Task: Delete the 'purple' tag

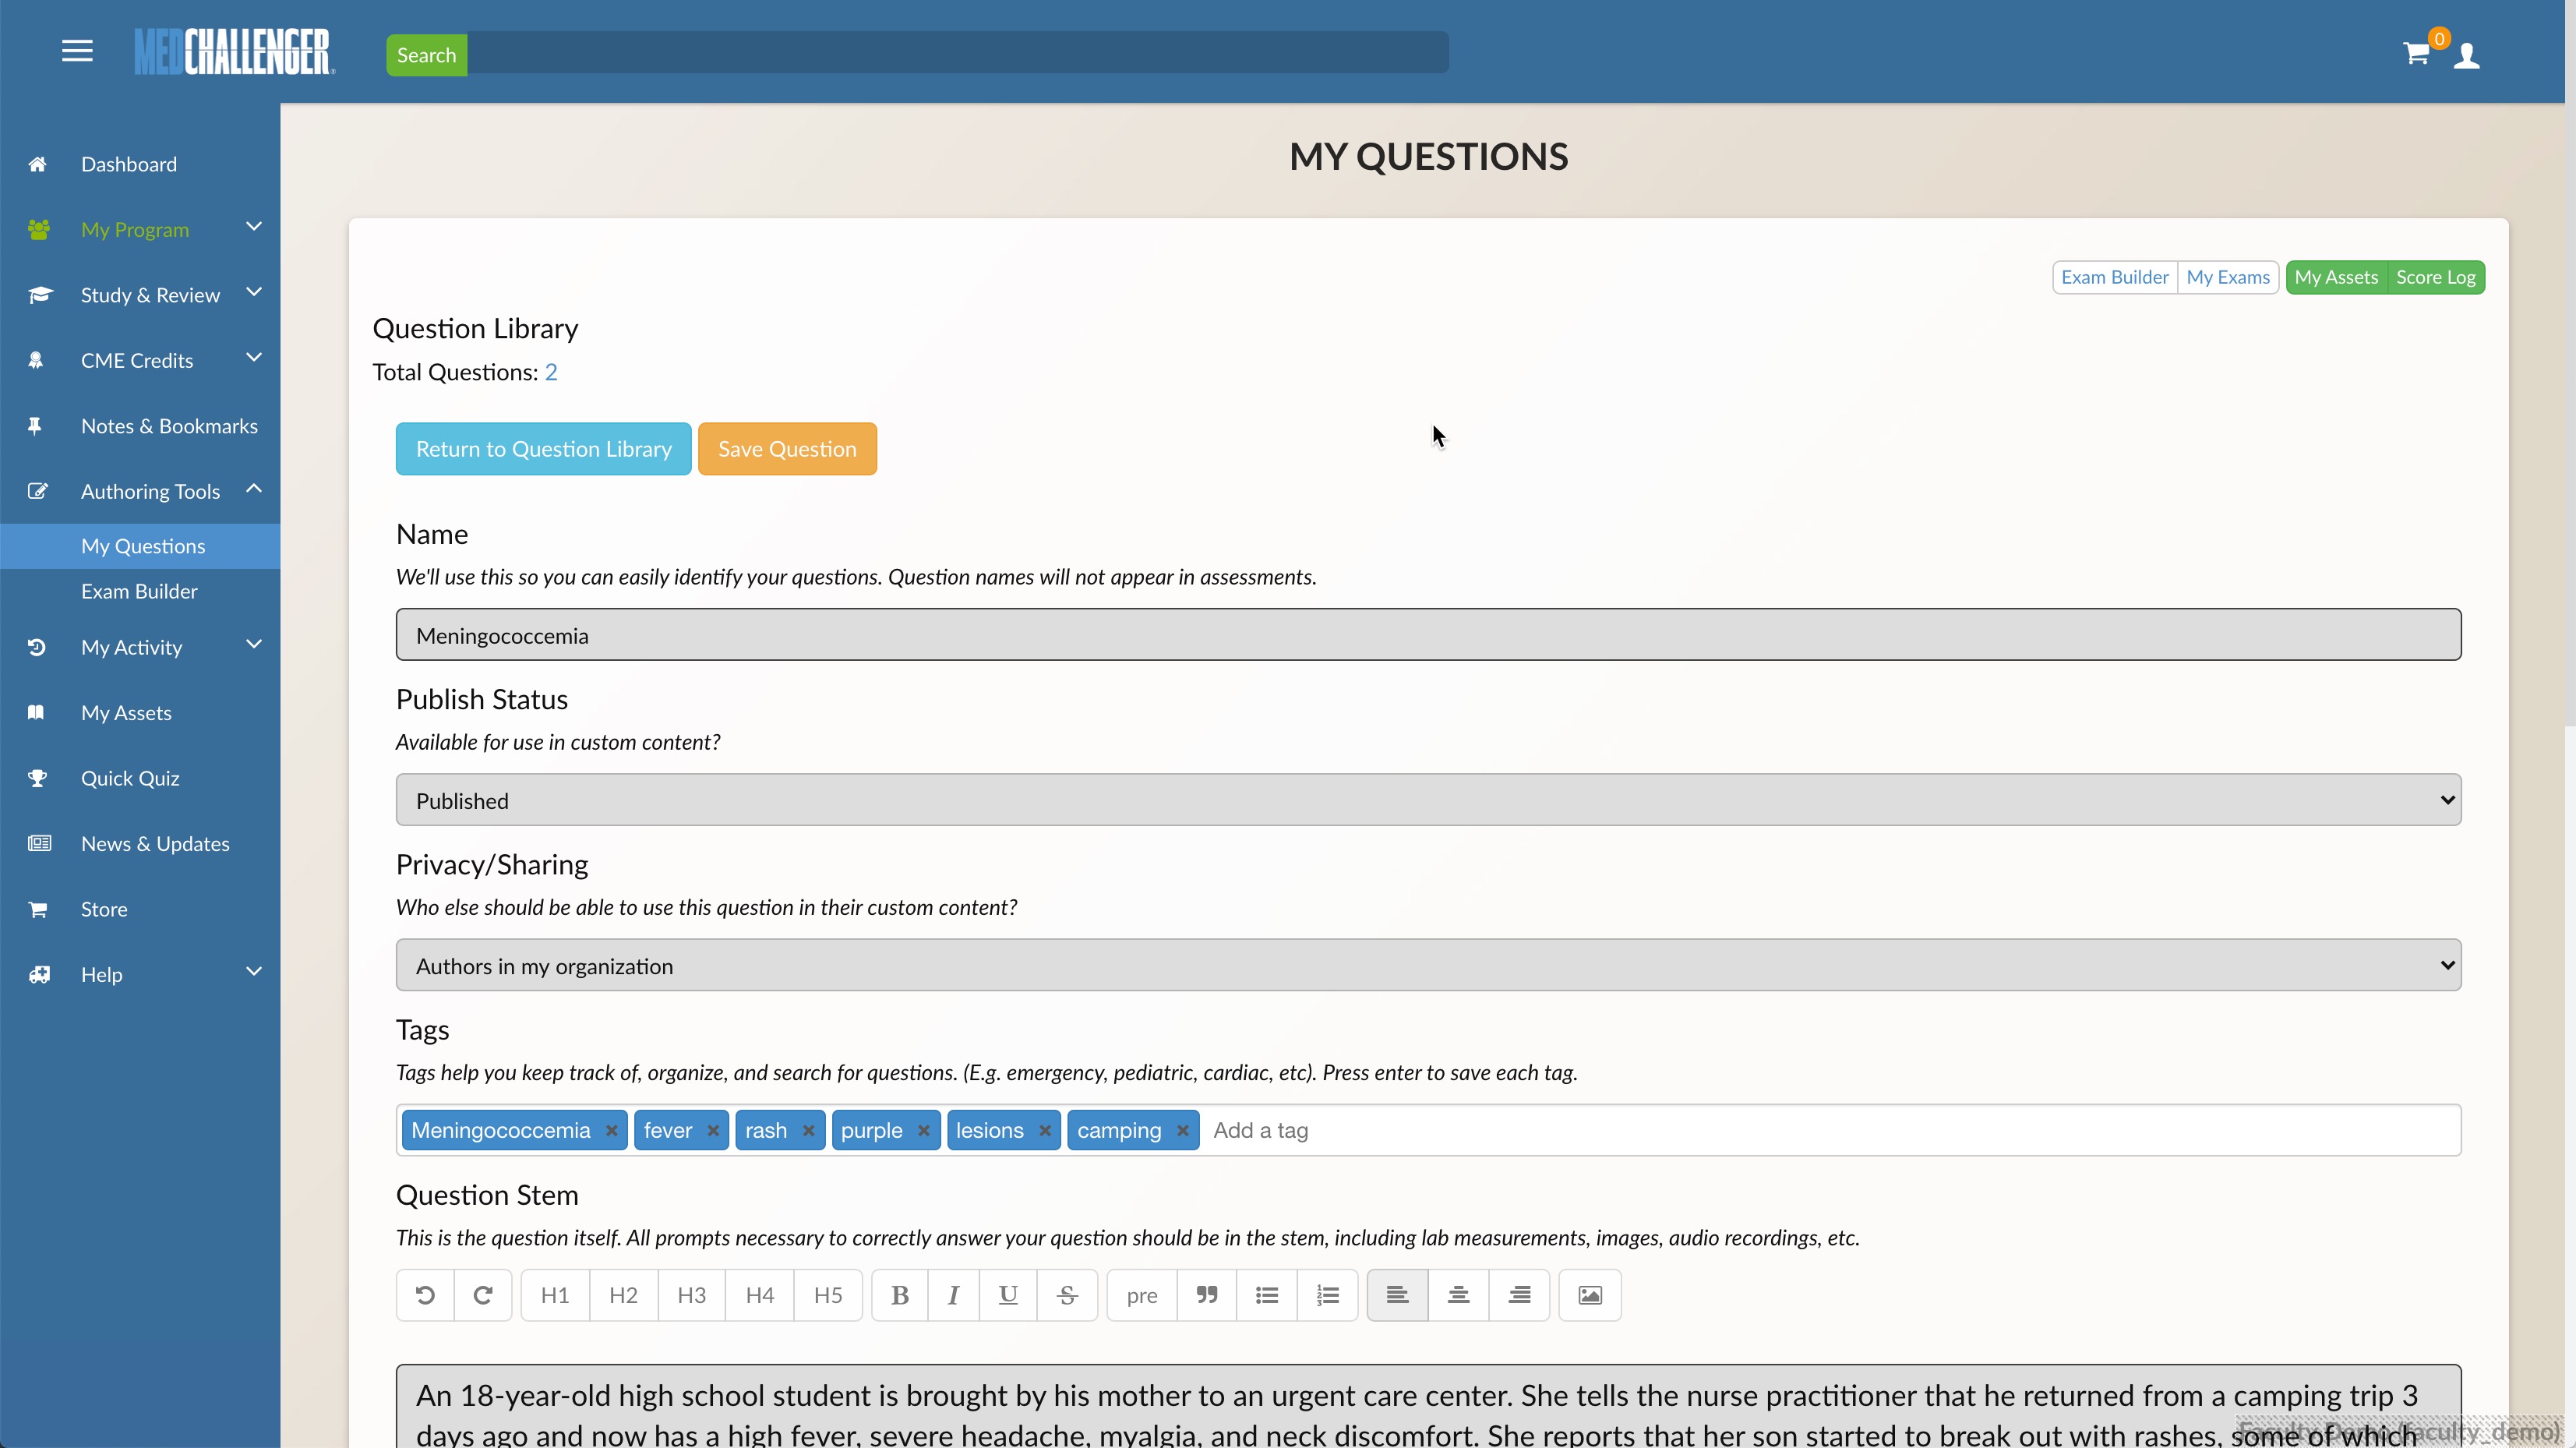Action: (x=924, y=1130)
